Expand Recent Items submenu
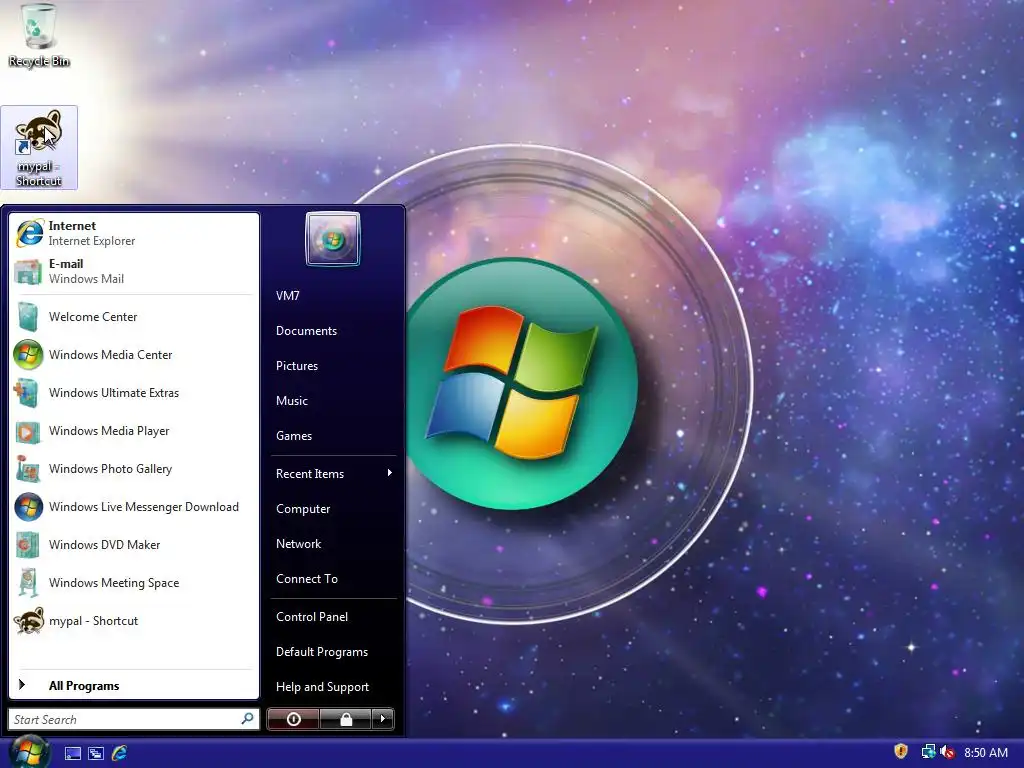This screenshot has width=1024, height=768. click(334, 473)
